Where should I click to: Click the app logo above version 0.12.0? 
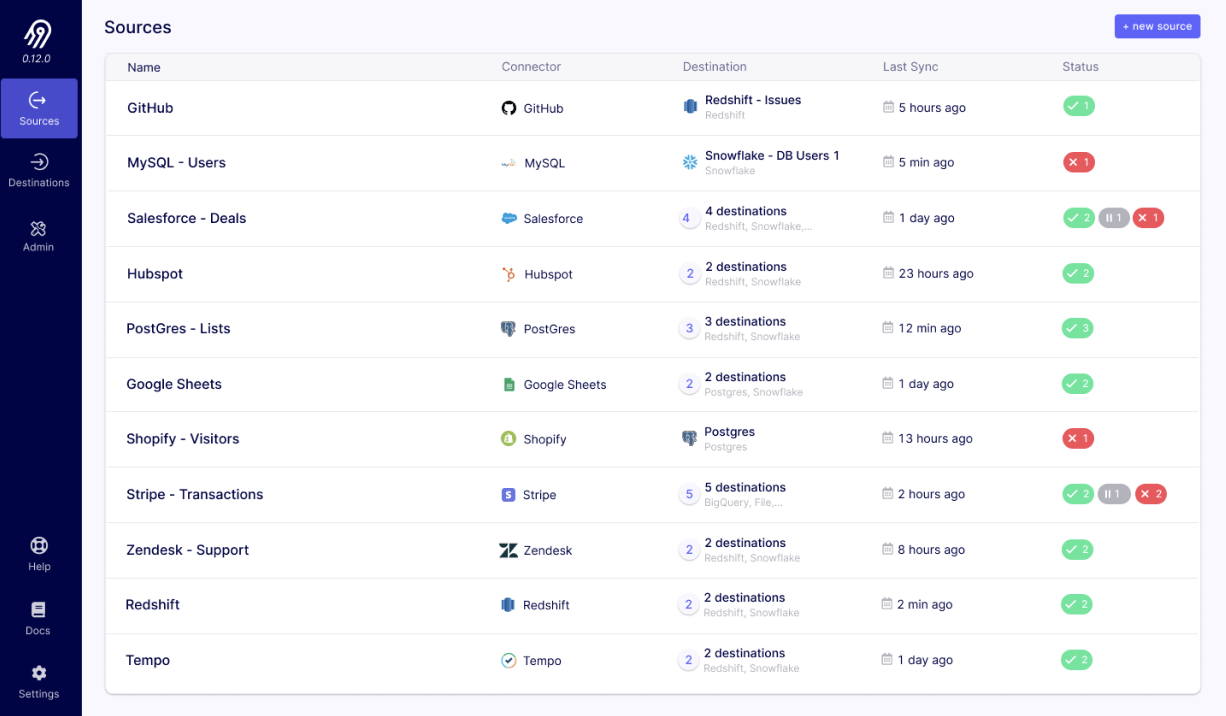[39, 31]
